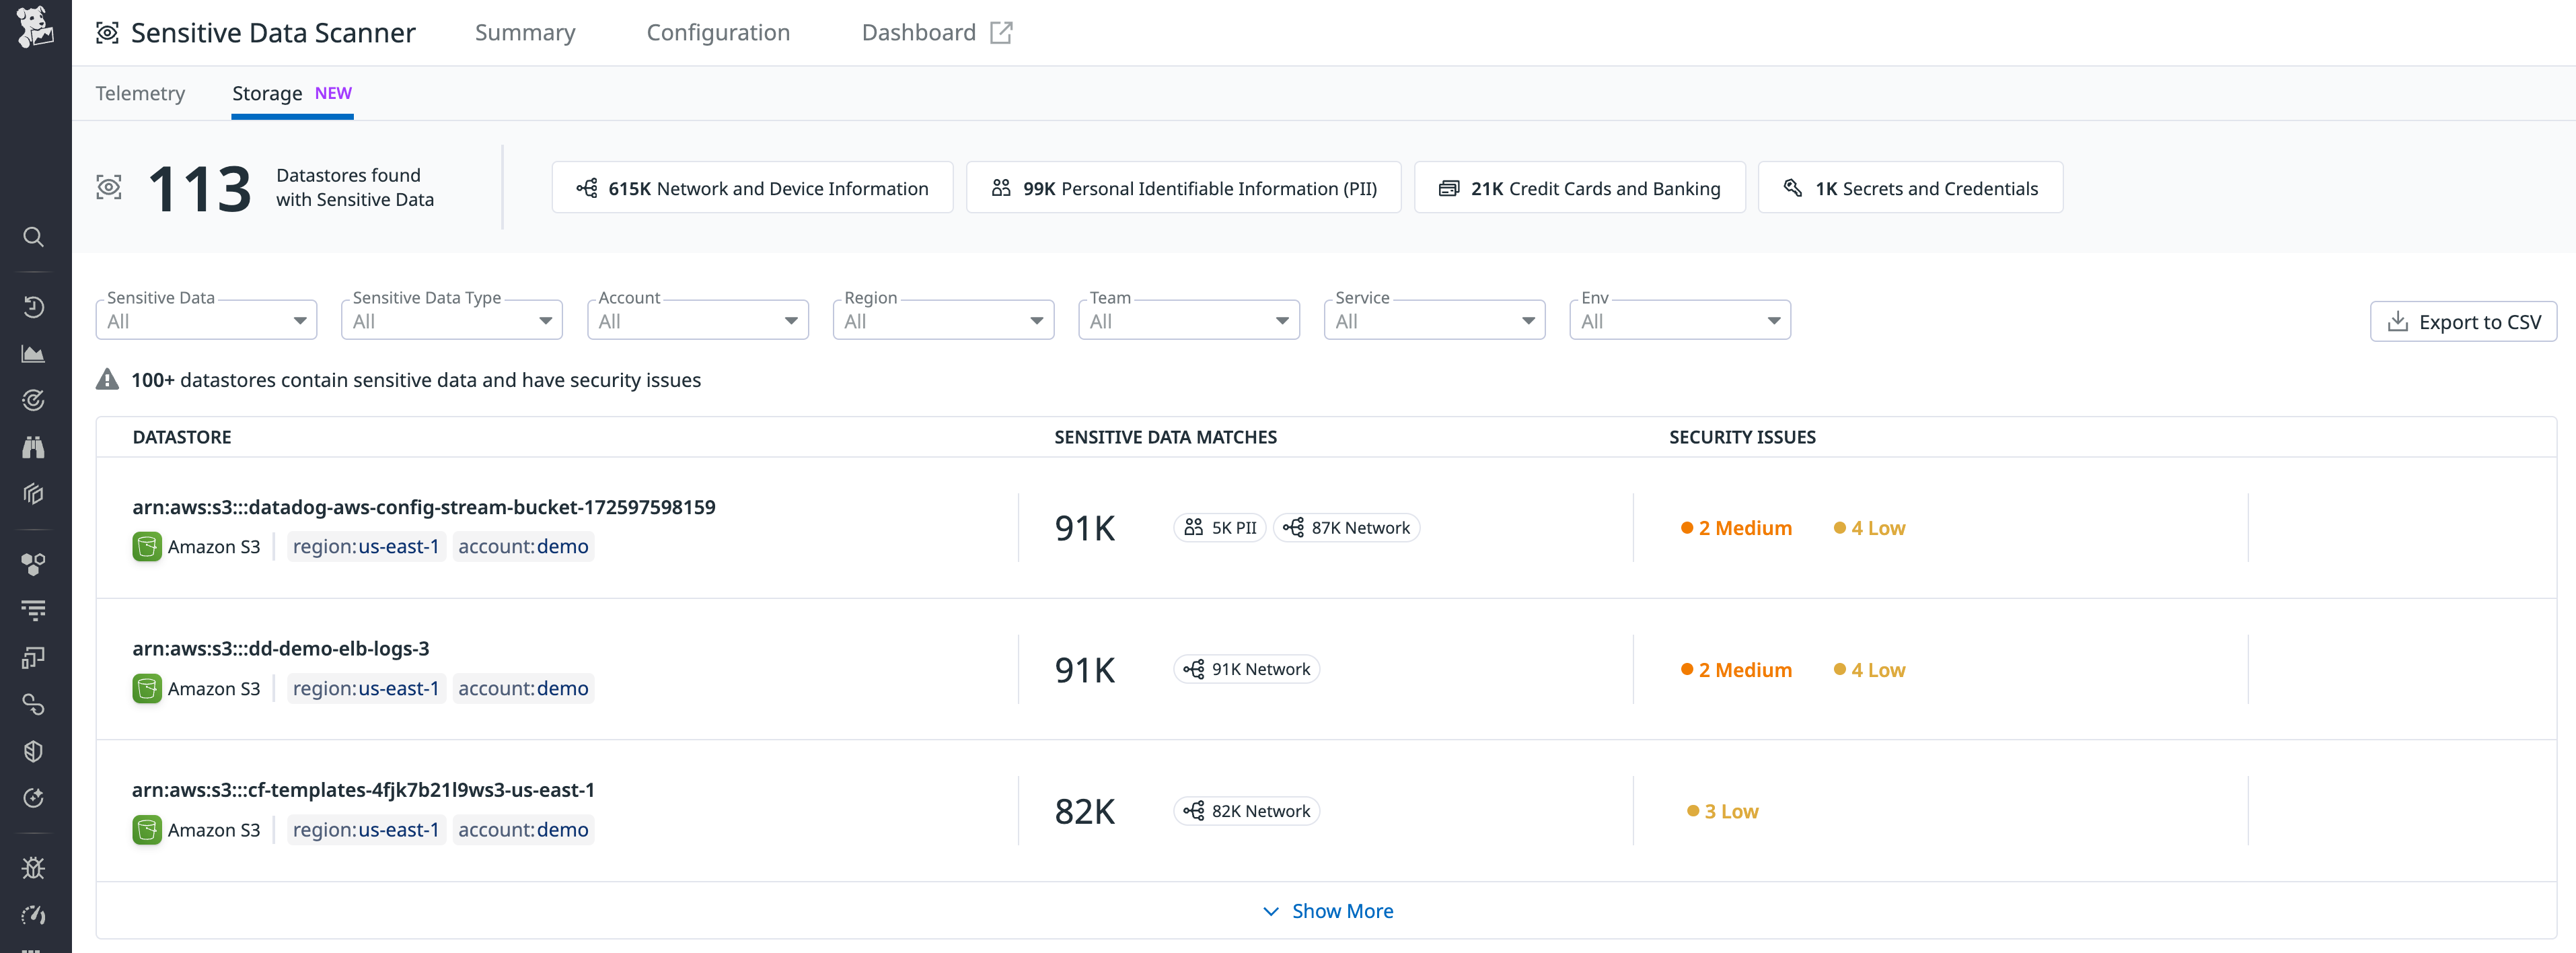Click the Datadog dog logo at top left
The height and width of the screenshot is (953, 2576).
coord(34,27)
